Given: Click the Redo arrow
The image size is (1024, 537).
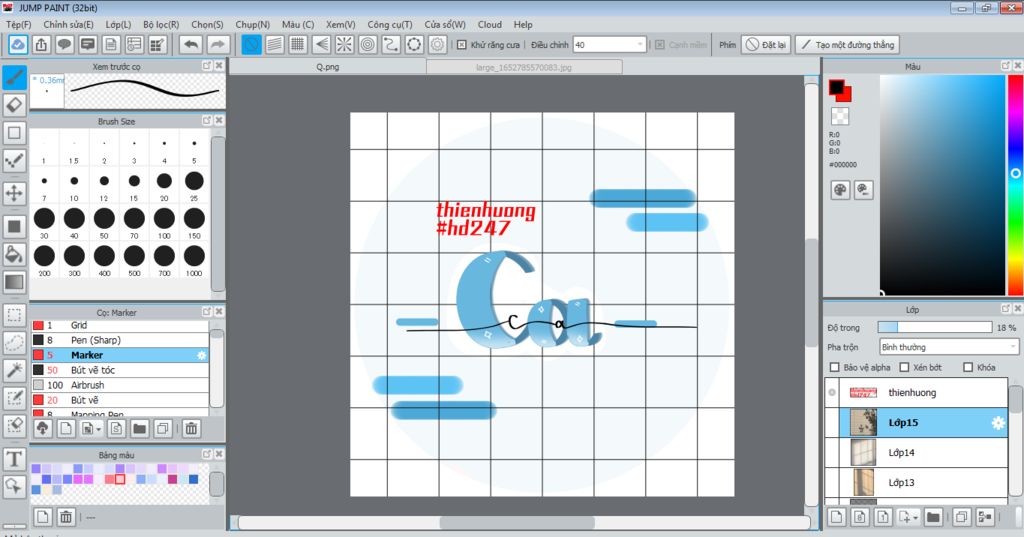Looking at the screenshot, I should (x=218, y=44).
